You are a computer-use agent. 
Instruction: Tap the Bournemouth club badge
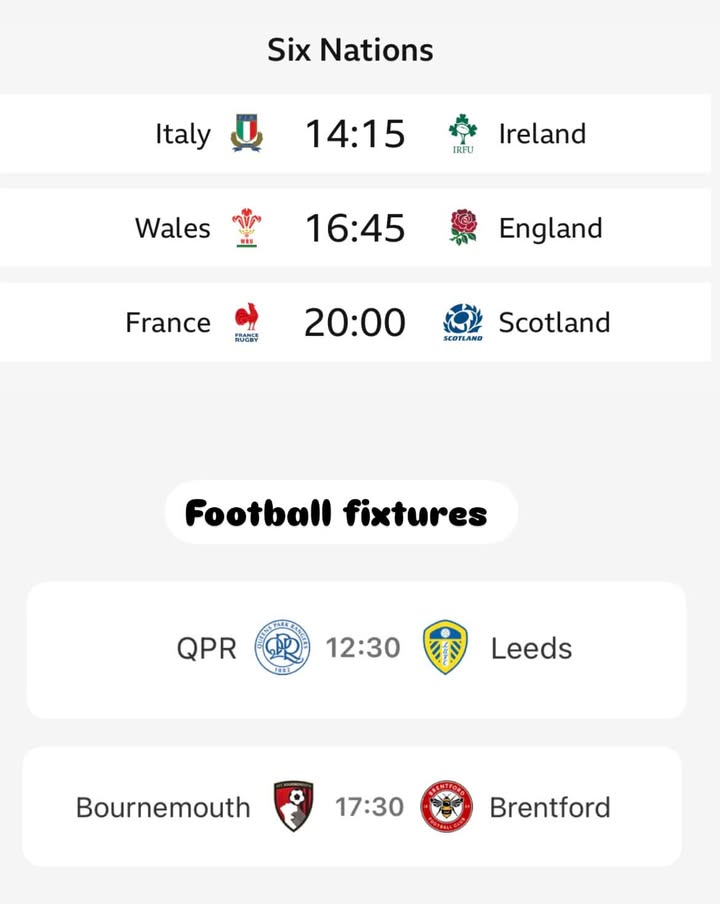[293, 806]
